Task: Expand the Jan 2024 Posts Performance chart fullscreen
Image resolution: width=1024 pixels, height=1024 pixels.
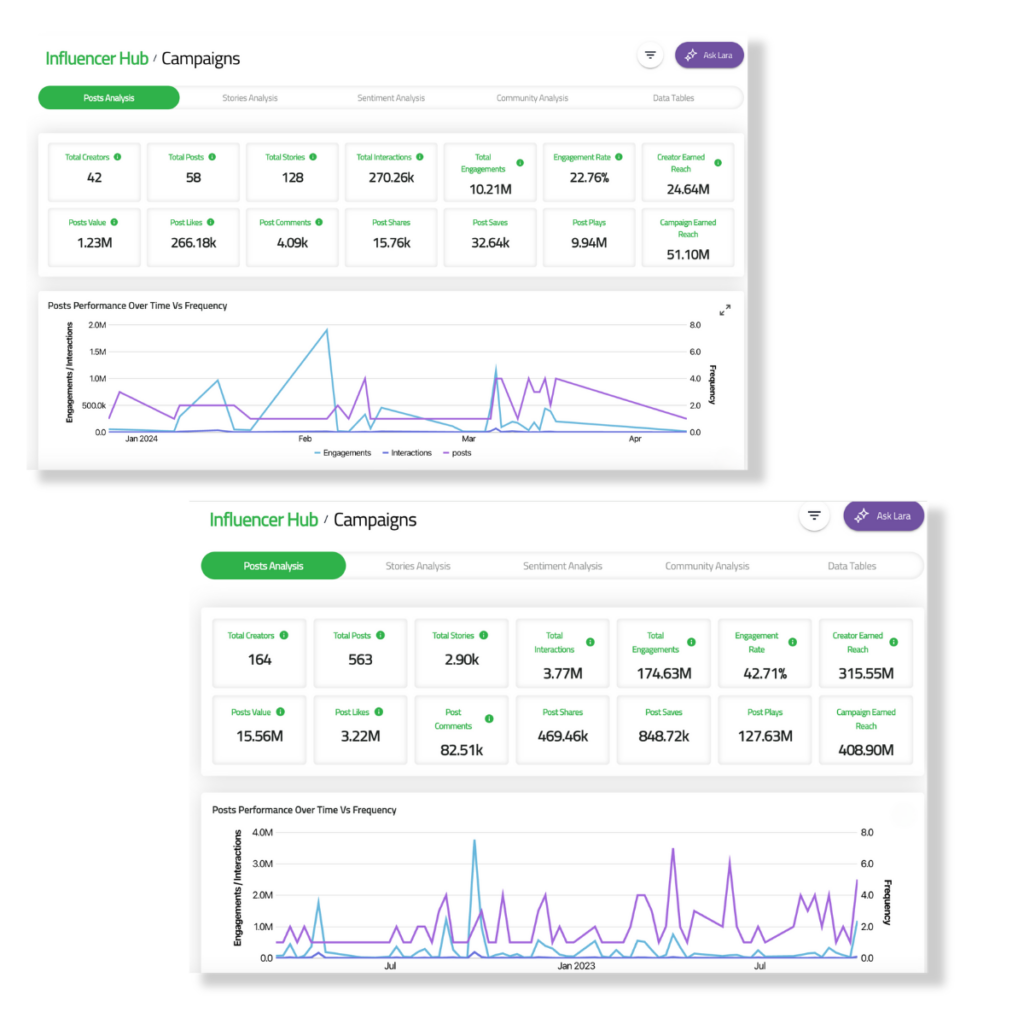Action: [725, 310]
